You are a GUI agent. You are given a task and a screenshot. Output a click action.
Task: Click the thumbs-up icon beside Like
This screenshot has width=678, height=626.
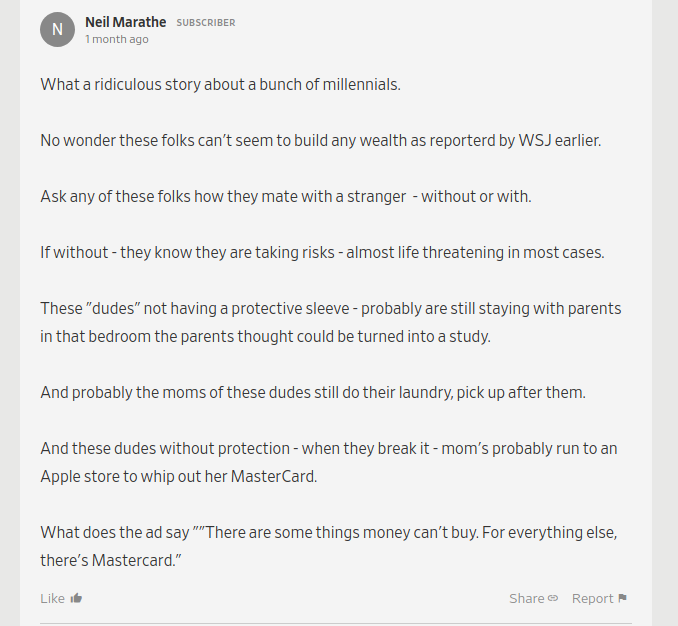click(x=76, y=598)
